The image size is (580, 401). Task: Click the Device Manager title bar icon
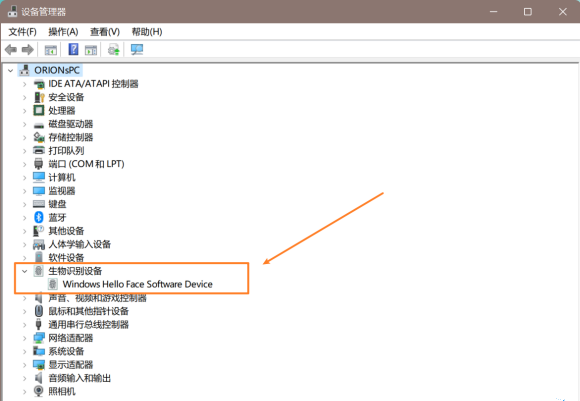tap(13, 11)
